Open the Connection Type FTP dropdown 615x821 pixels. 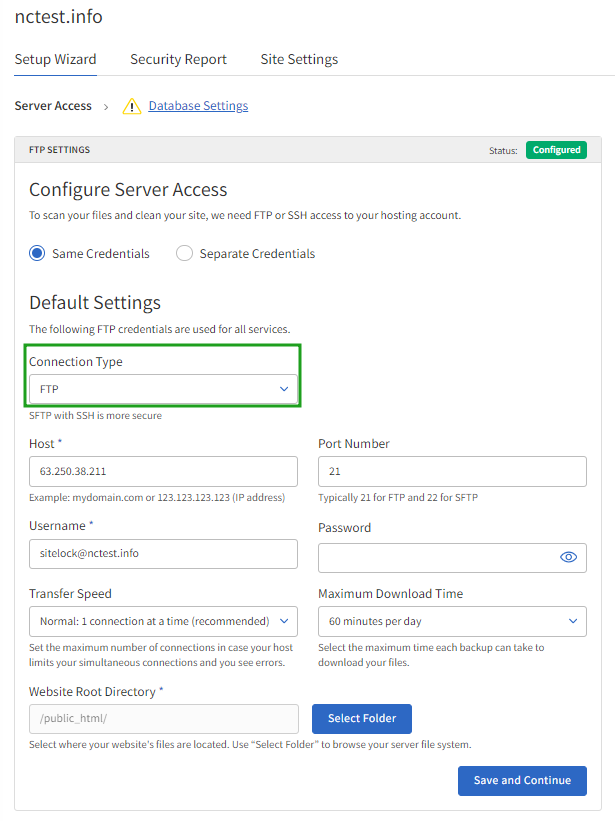coord(163,389)
